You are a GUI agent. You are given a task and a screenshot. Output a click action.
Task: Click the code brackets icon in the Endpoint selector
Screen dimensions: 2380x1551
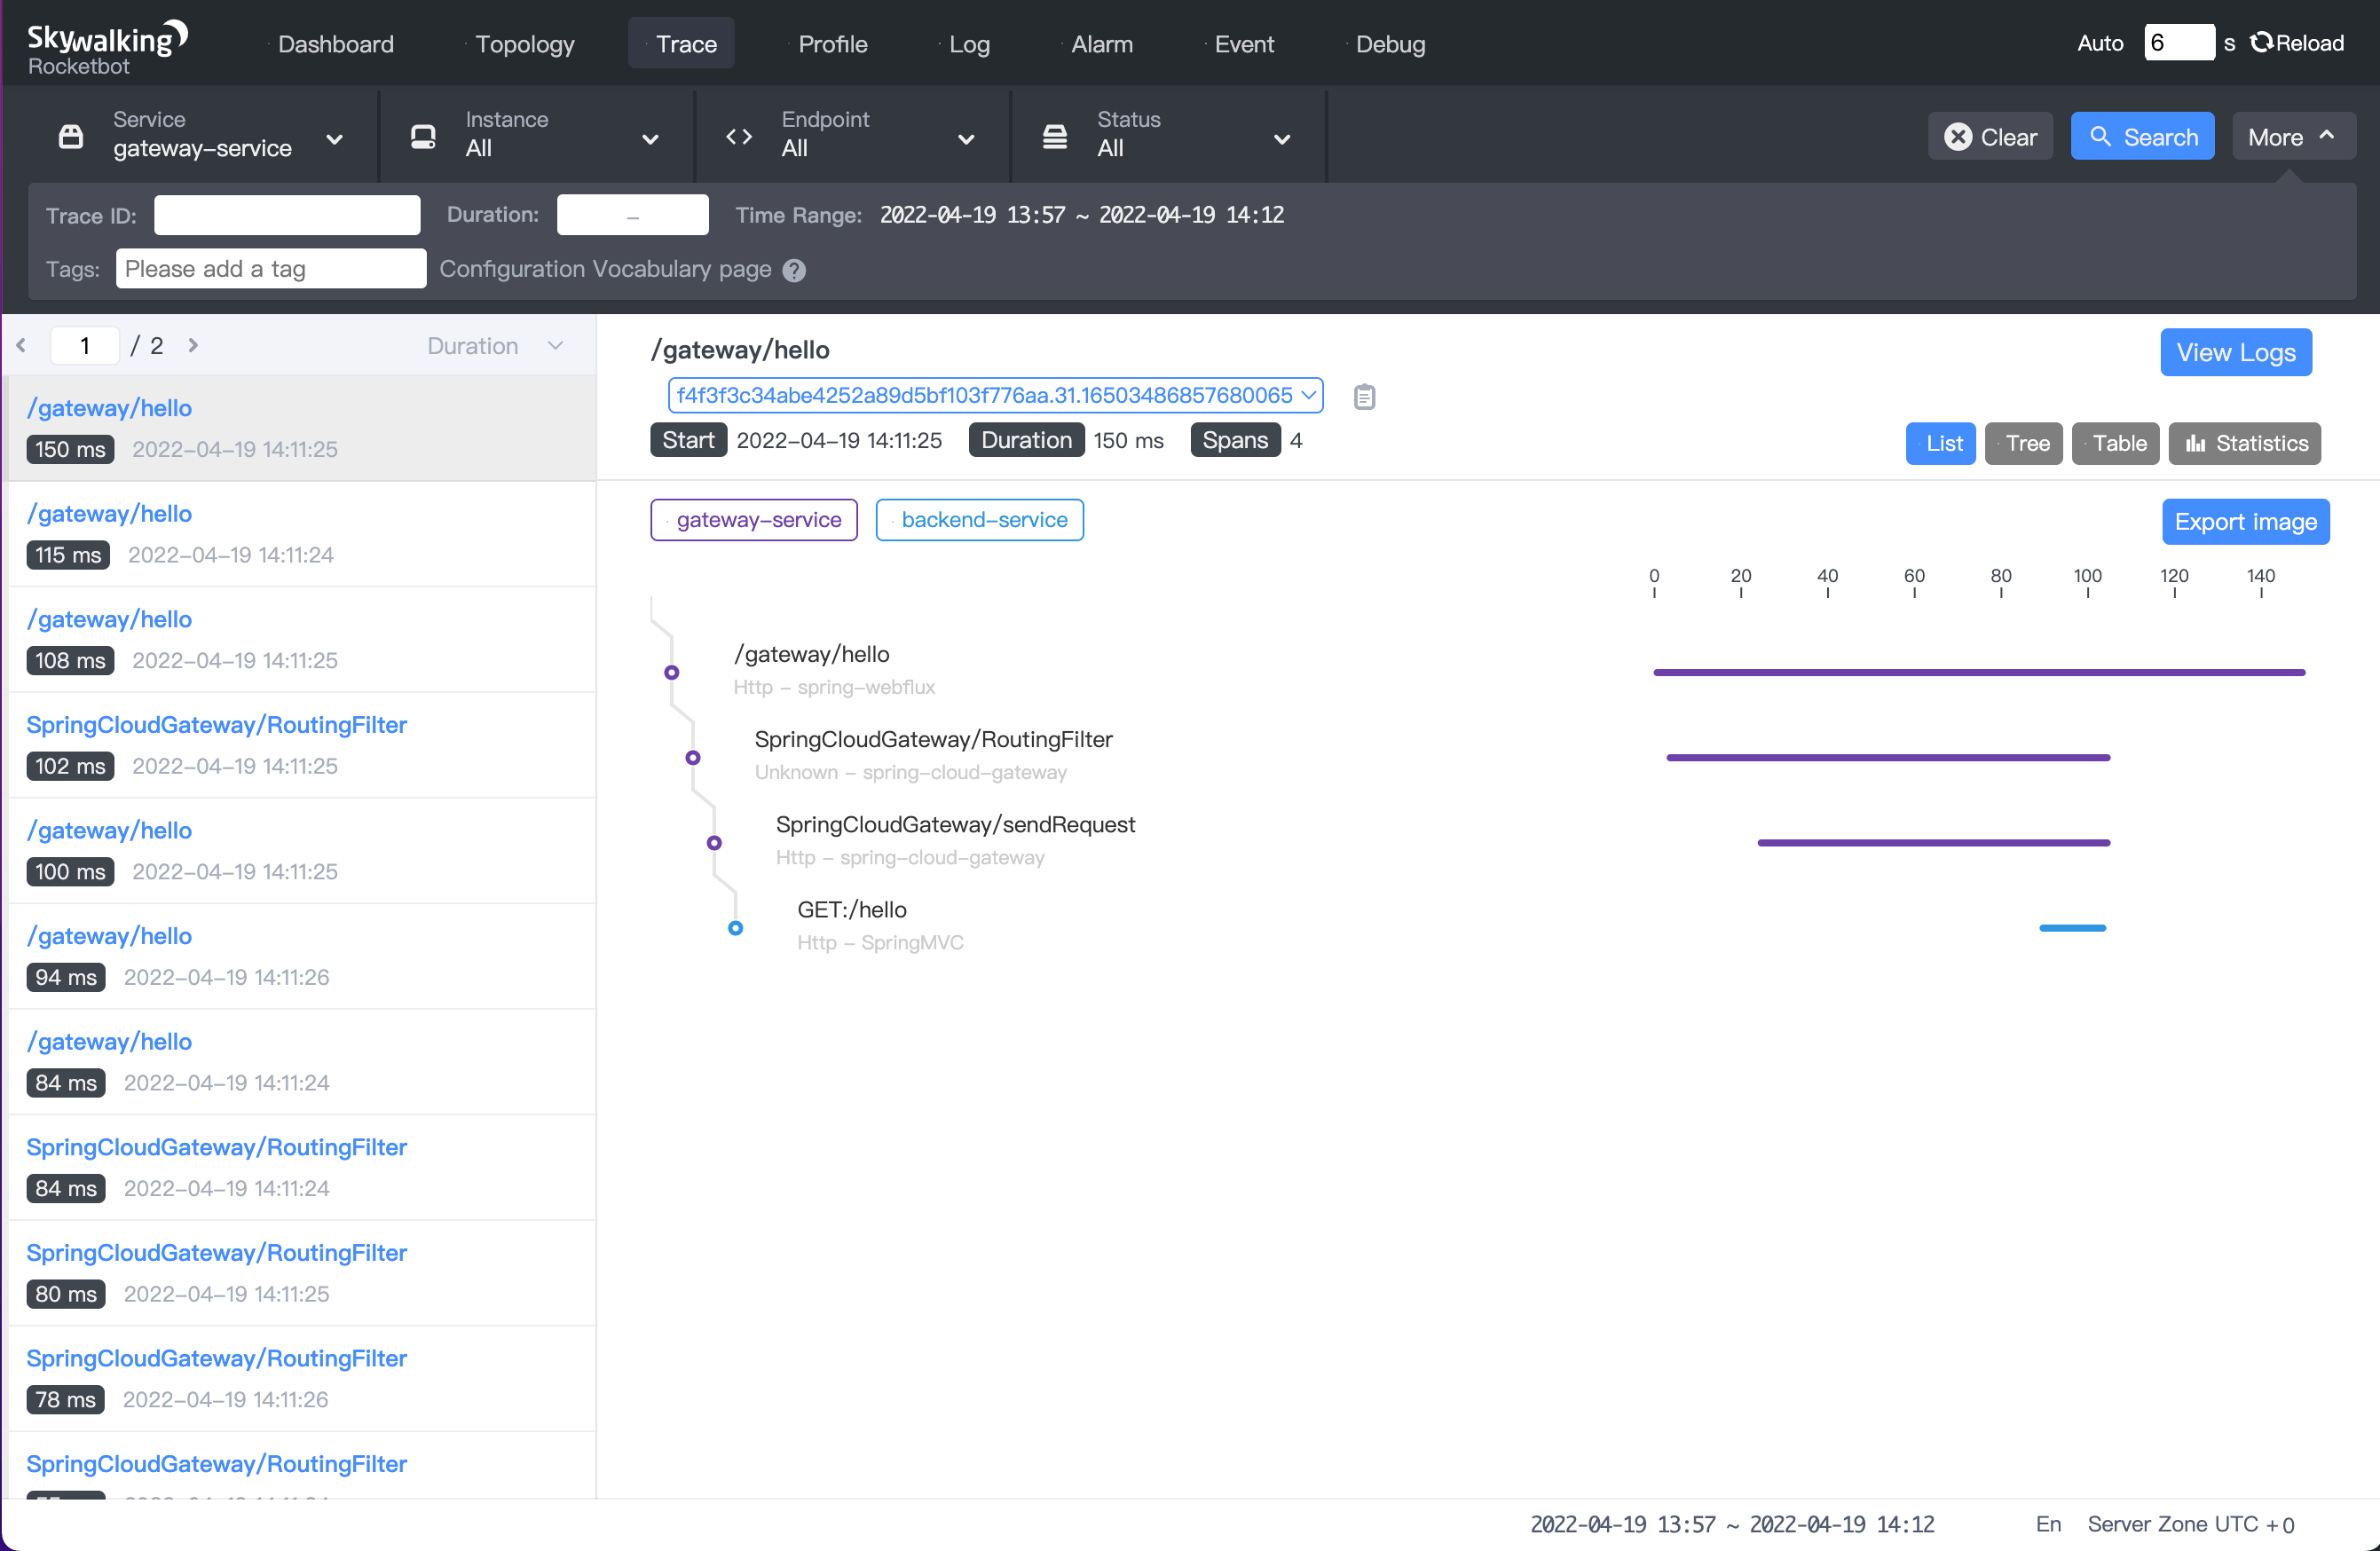coord(739,136)
